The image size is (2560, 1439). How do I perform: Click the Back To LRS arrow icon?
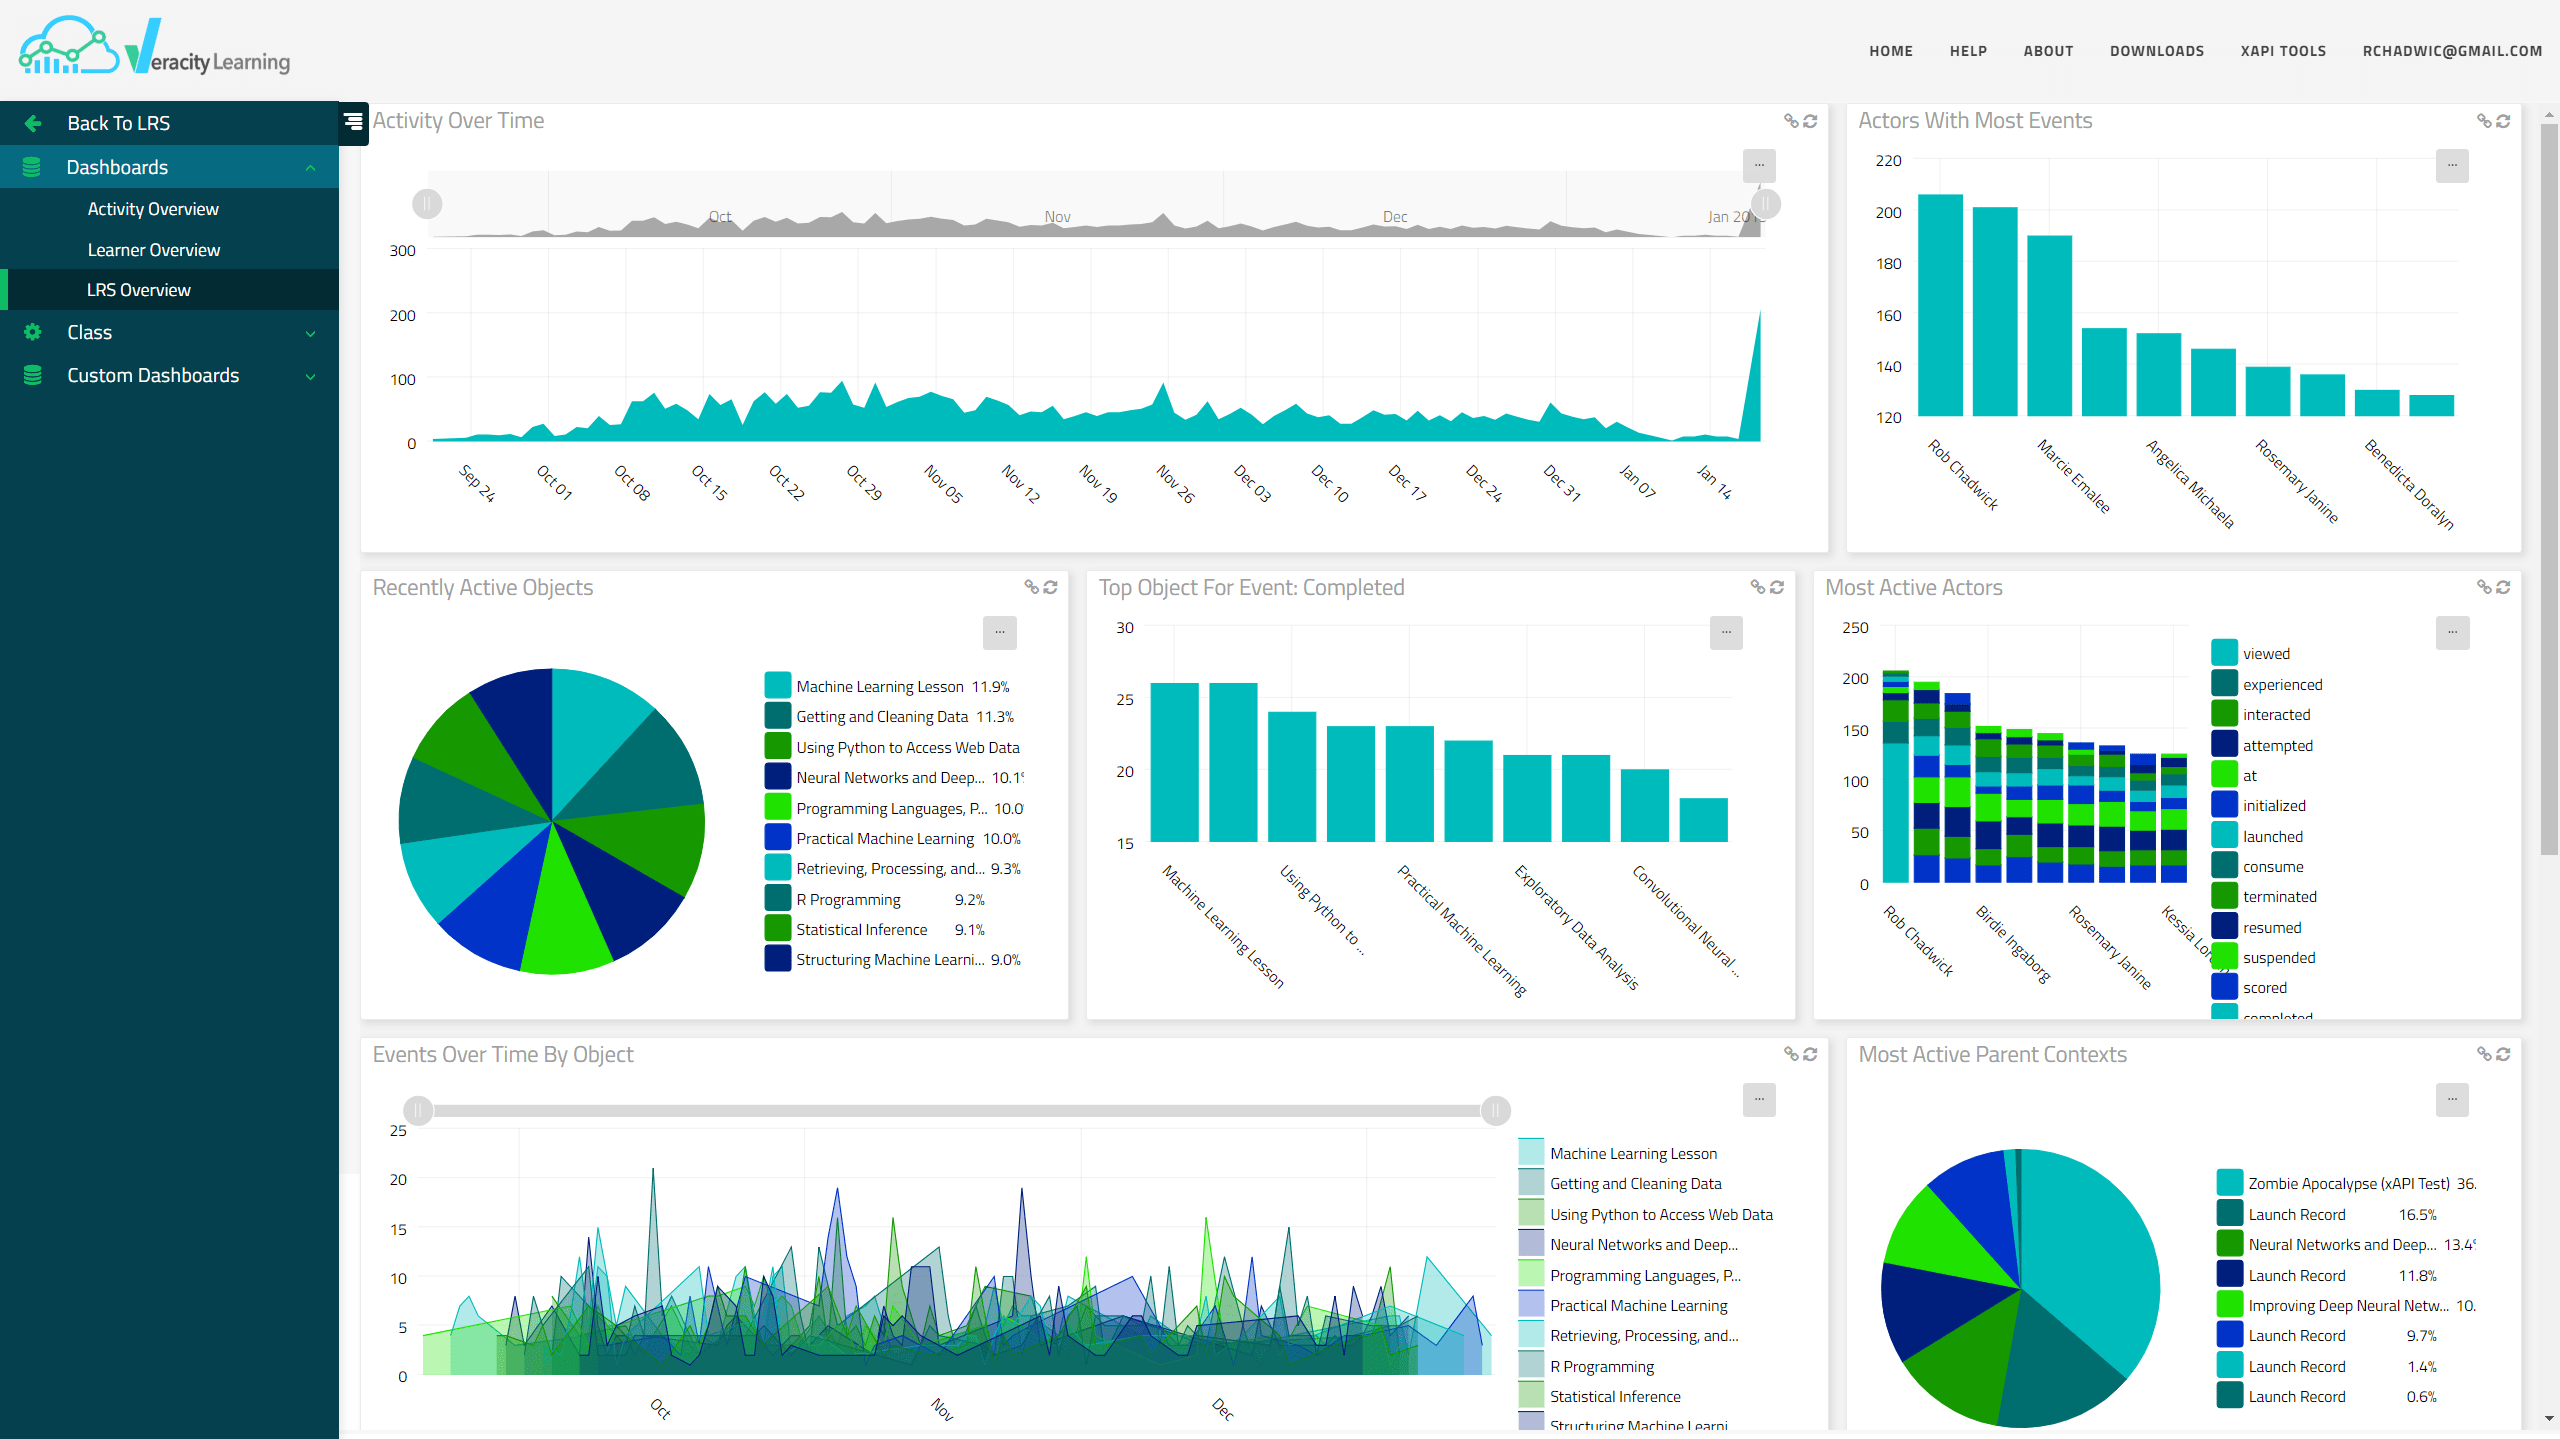pyautogui.click(x=33, y=123)
